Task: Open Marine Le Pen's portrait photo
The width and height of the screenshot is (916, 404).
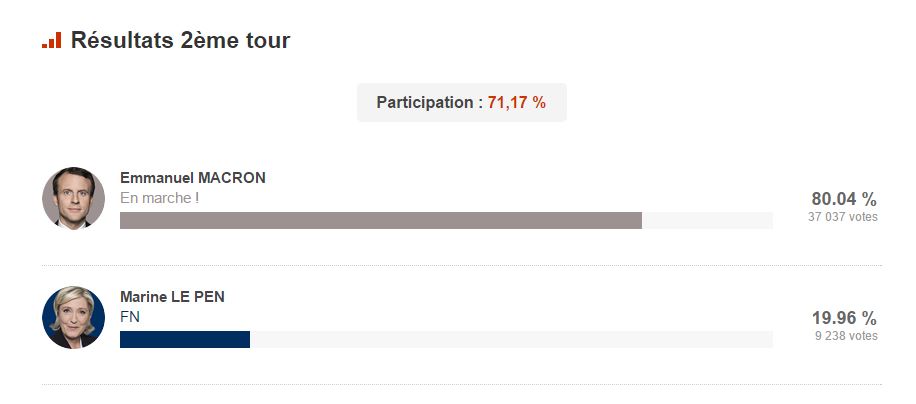Action: pos(73,317)
